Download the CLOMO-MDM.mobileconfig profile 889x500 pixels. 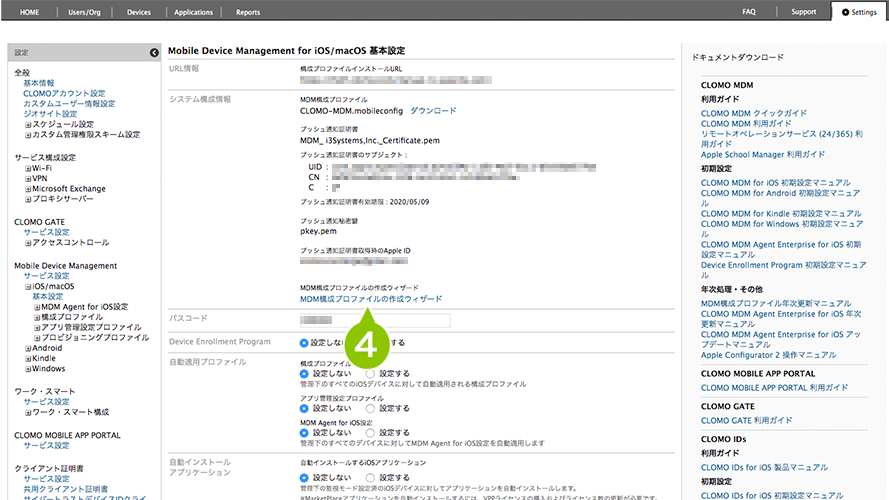tap(433, 111)
